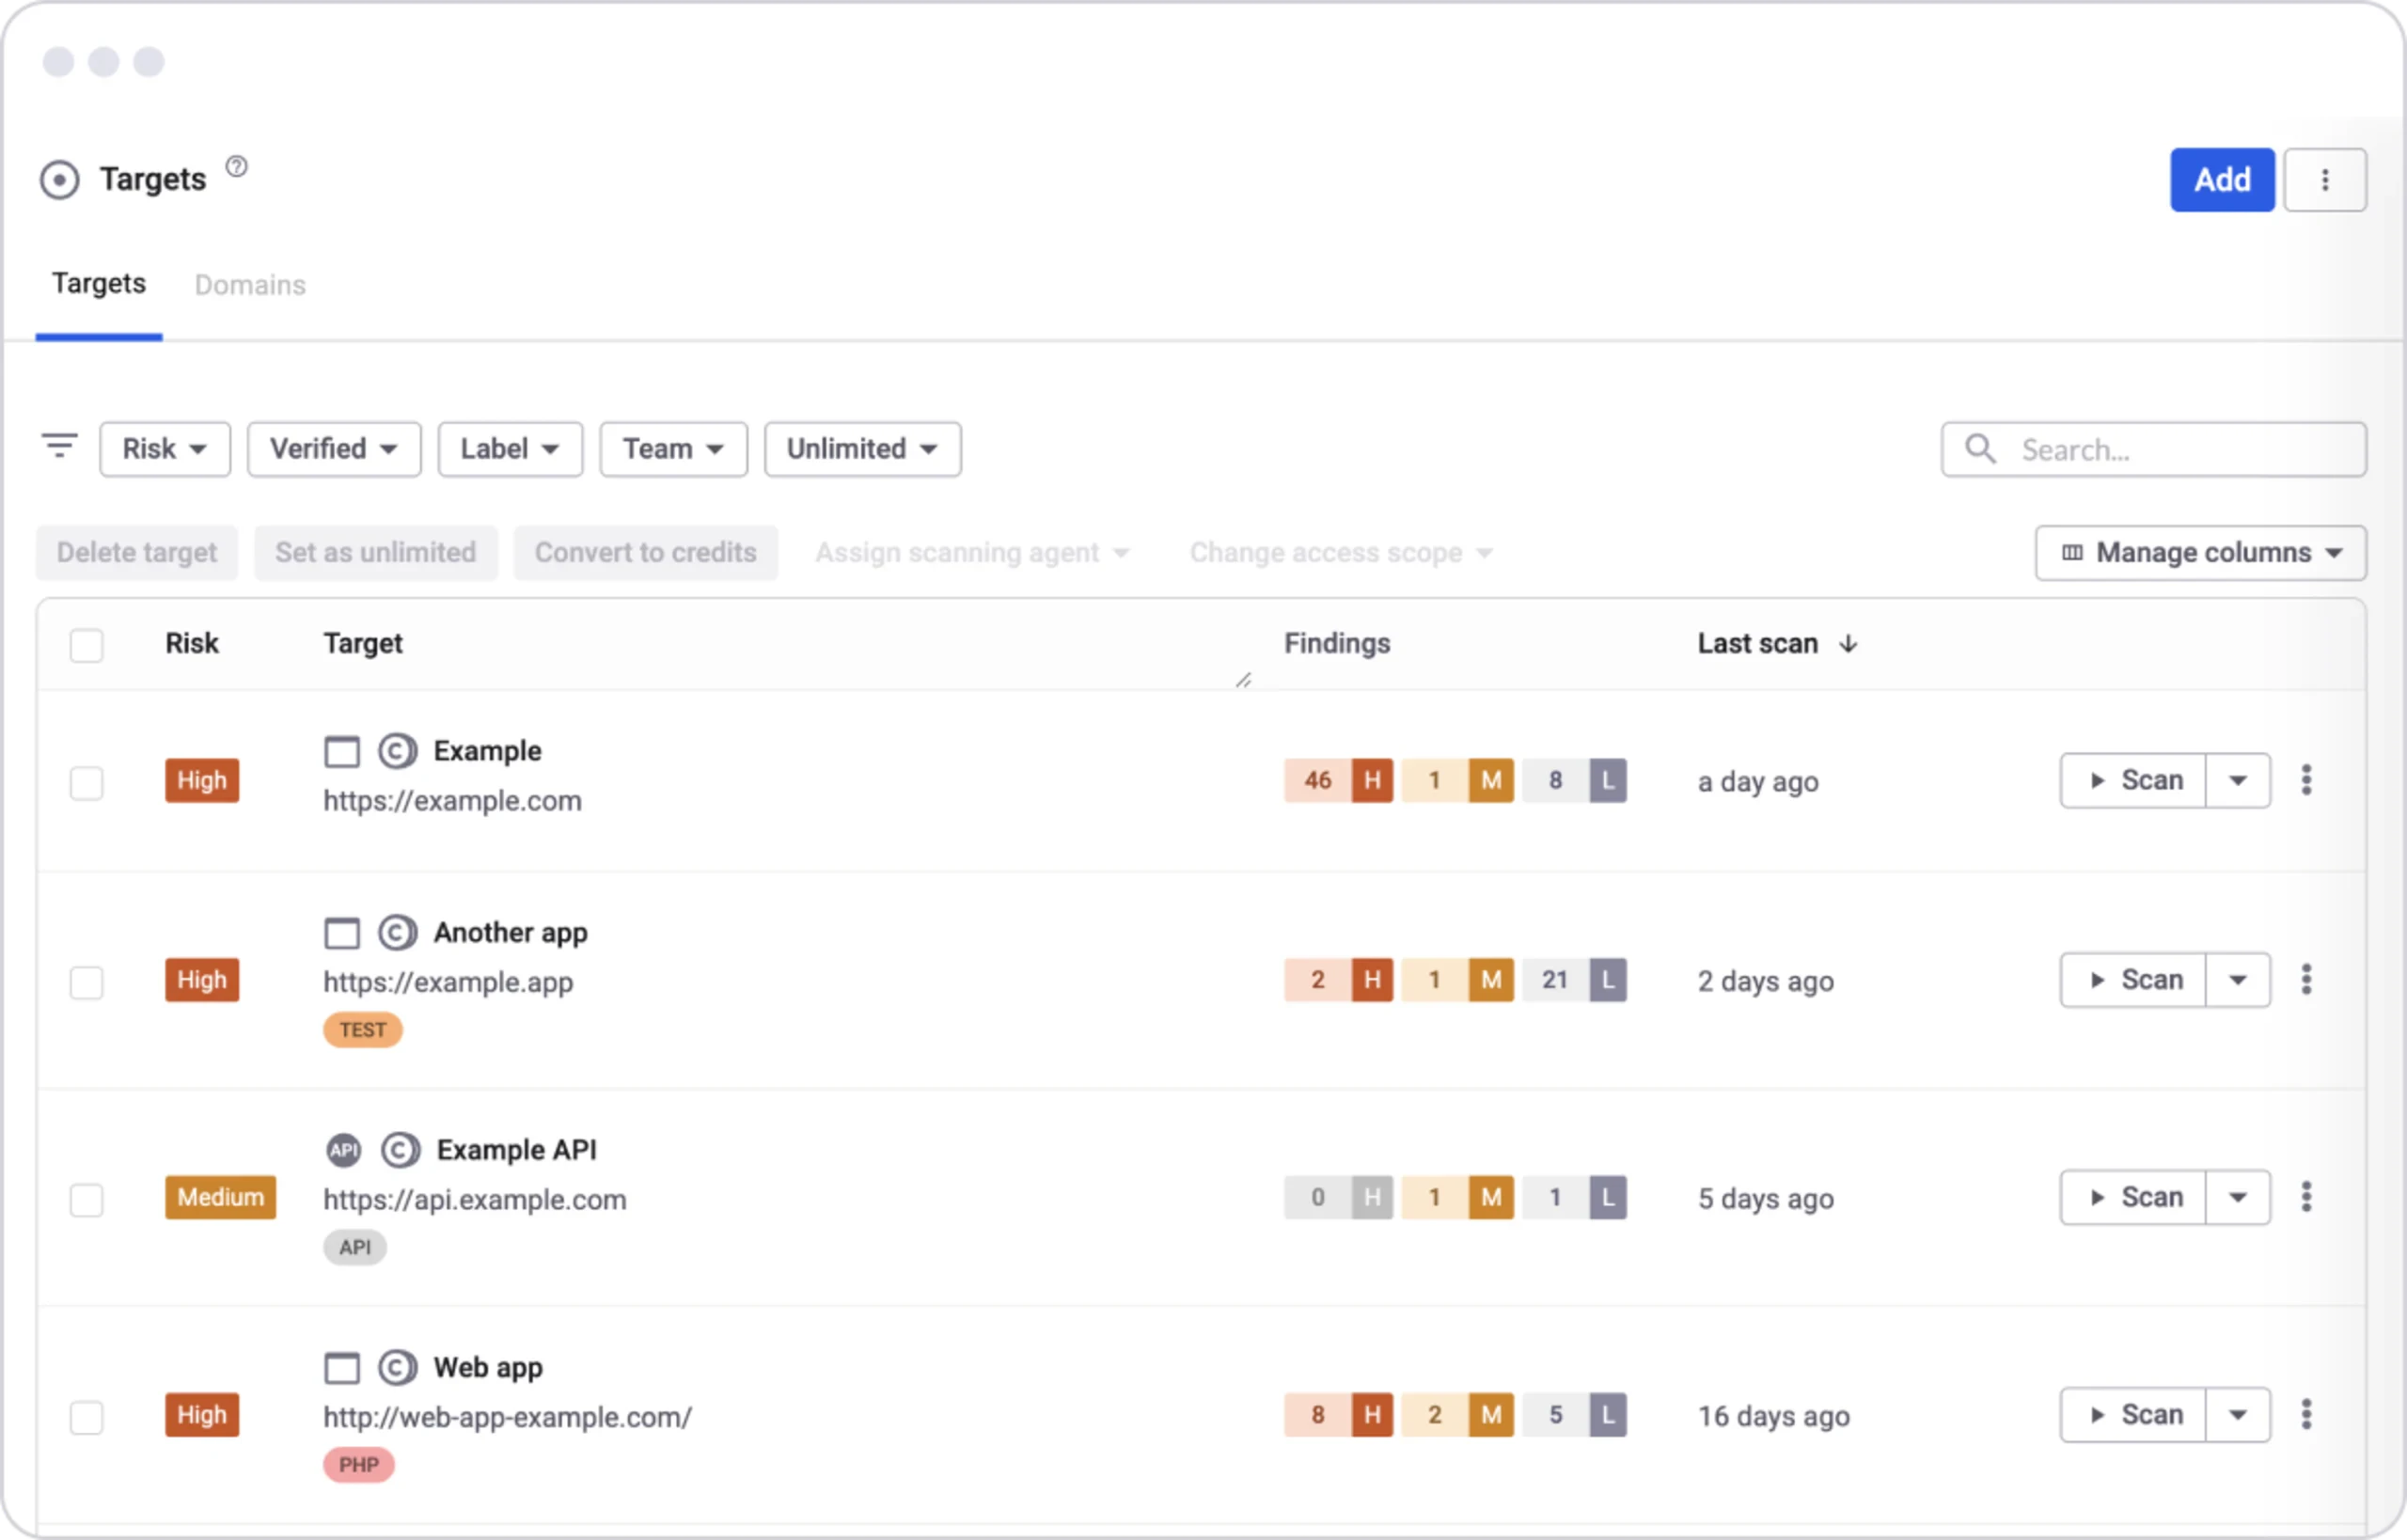Open the Scan options arrow for Another app

point(2239,980)
